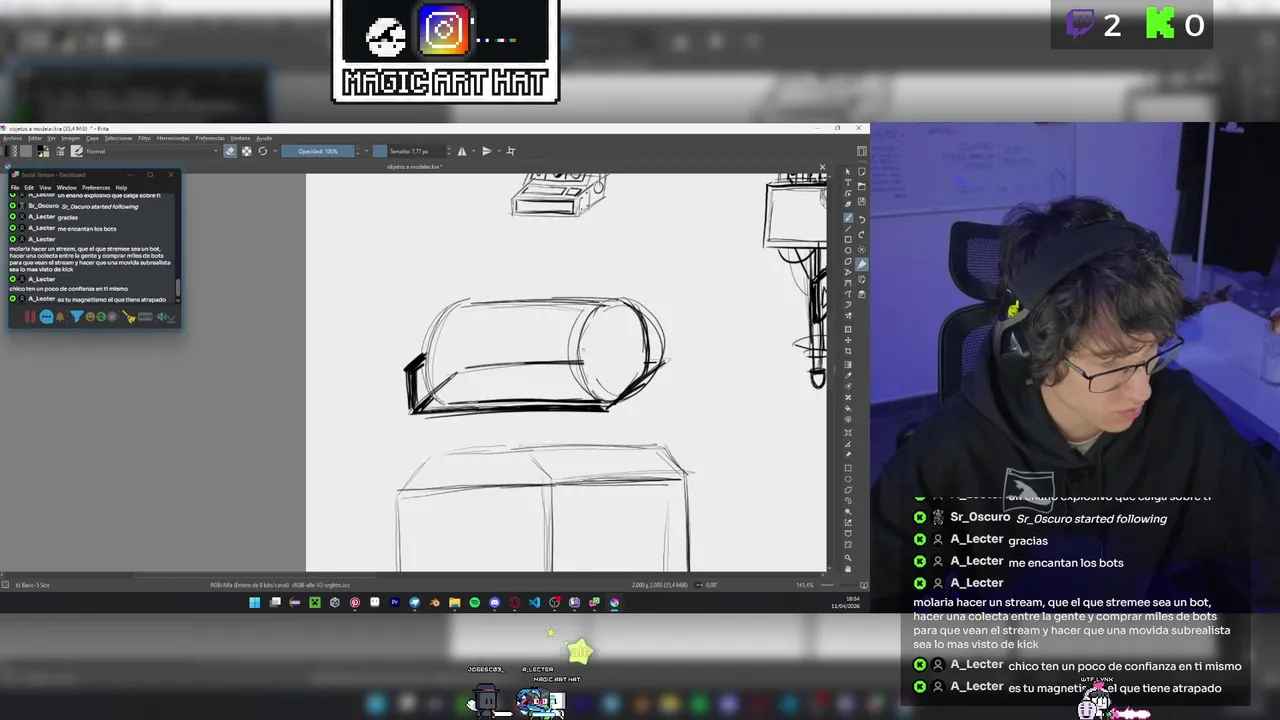Viewport: 1280px width, 720px height.
Task: Toggle the bell notification in Social Stream
Action: tap(60, 316)
